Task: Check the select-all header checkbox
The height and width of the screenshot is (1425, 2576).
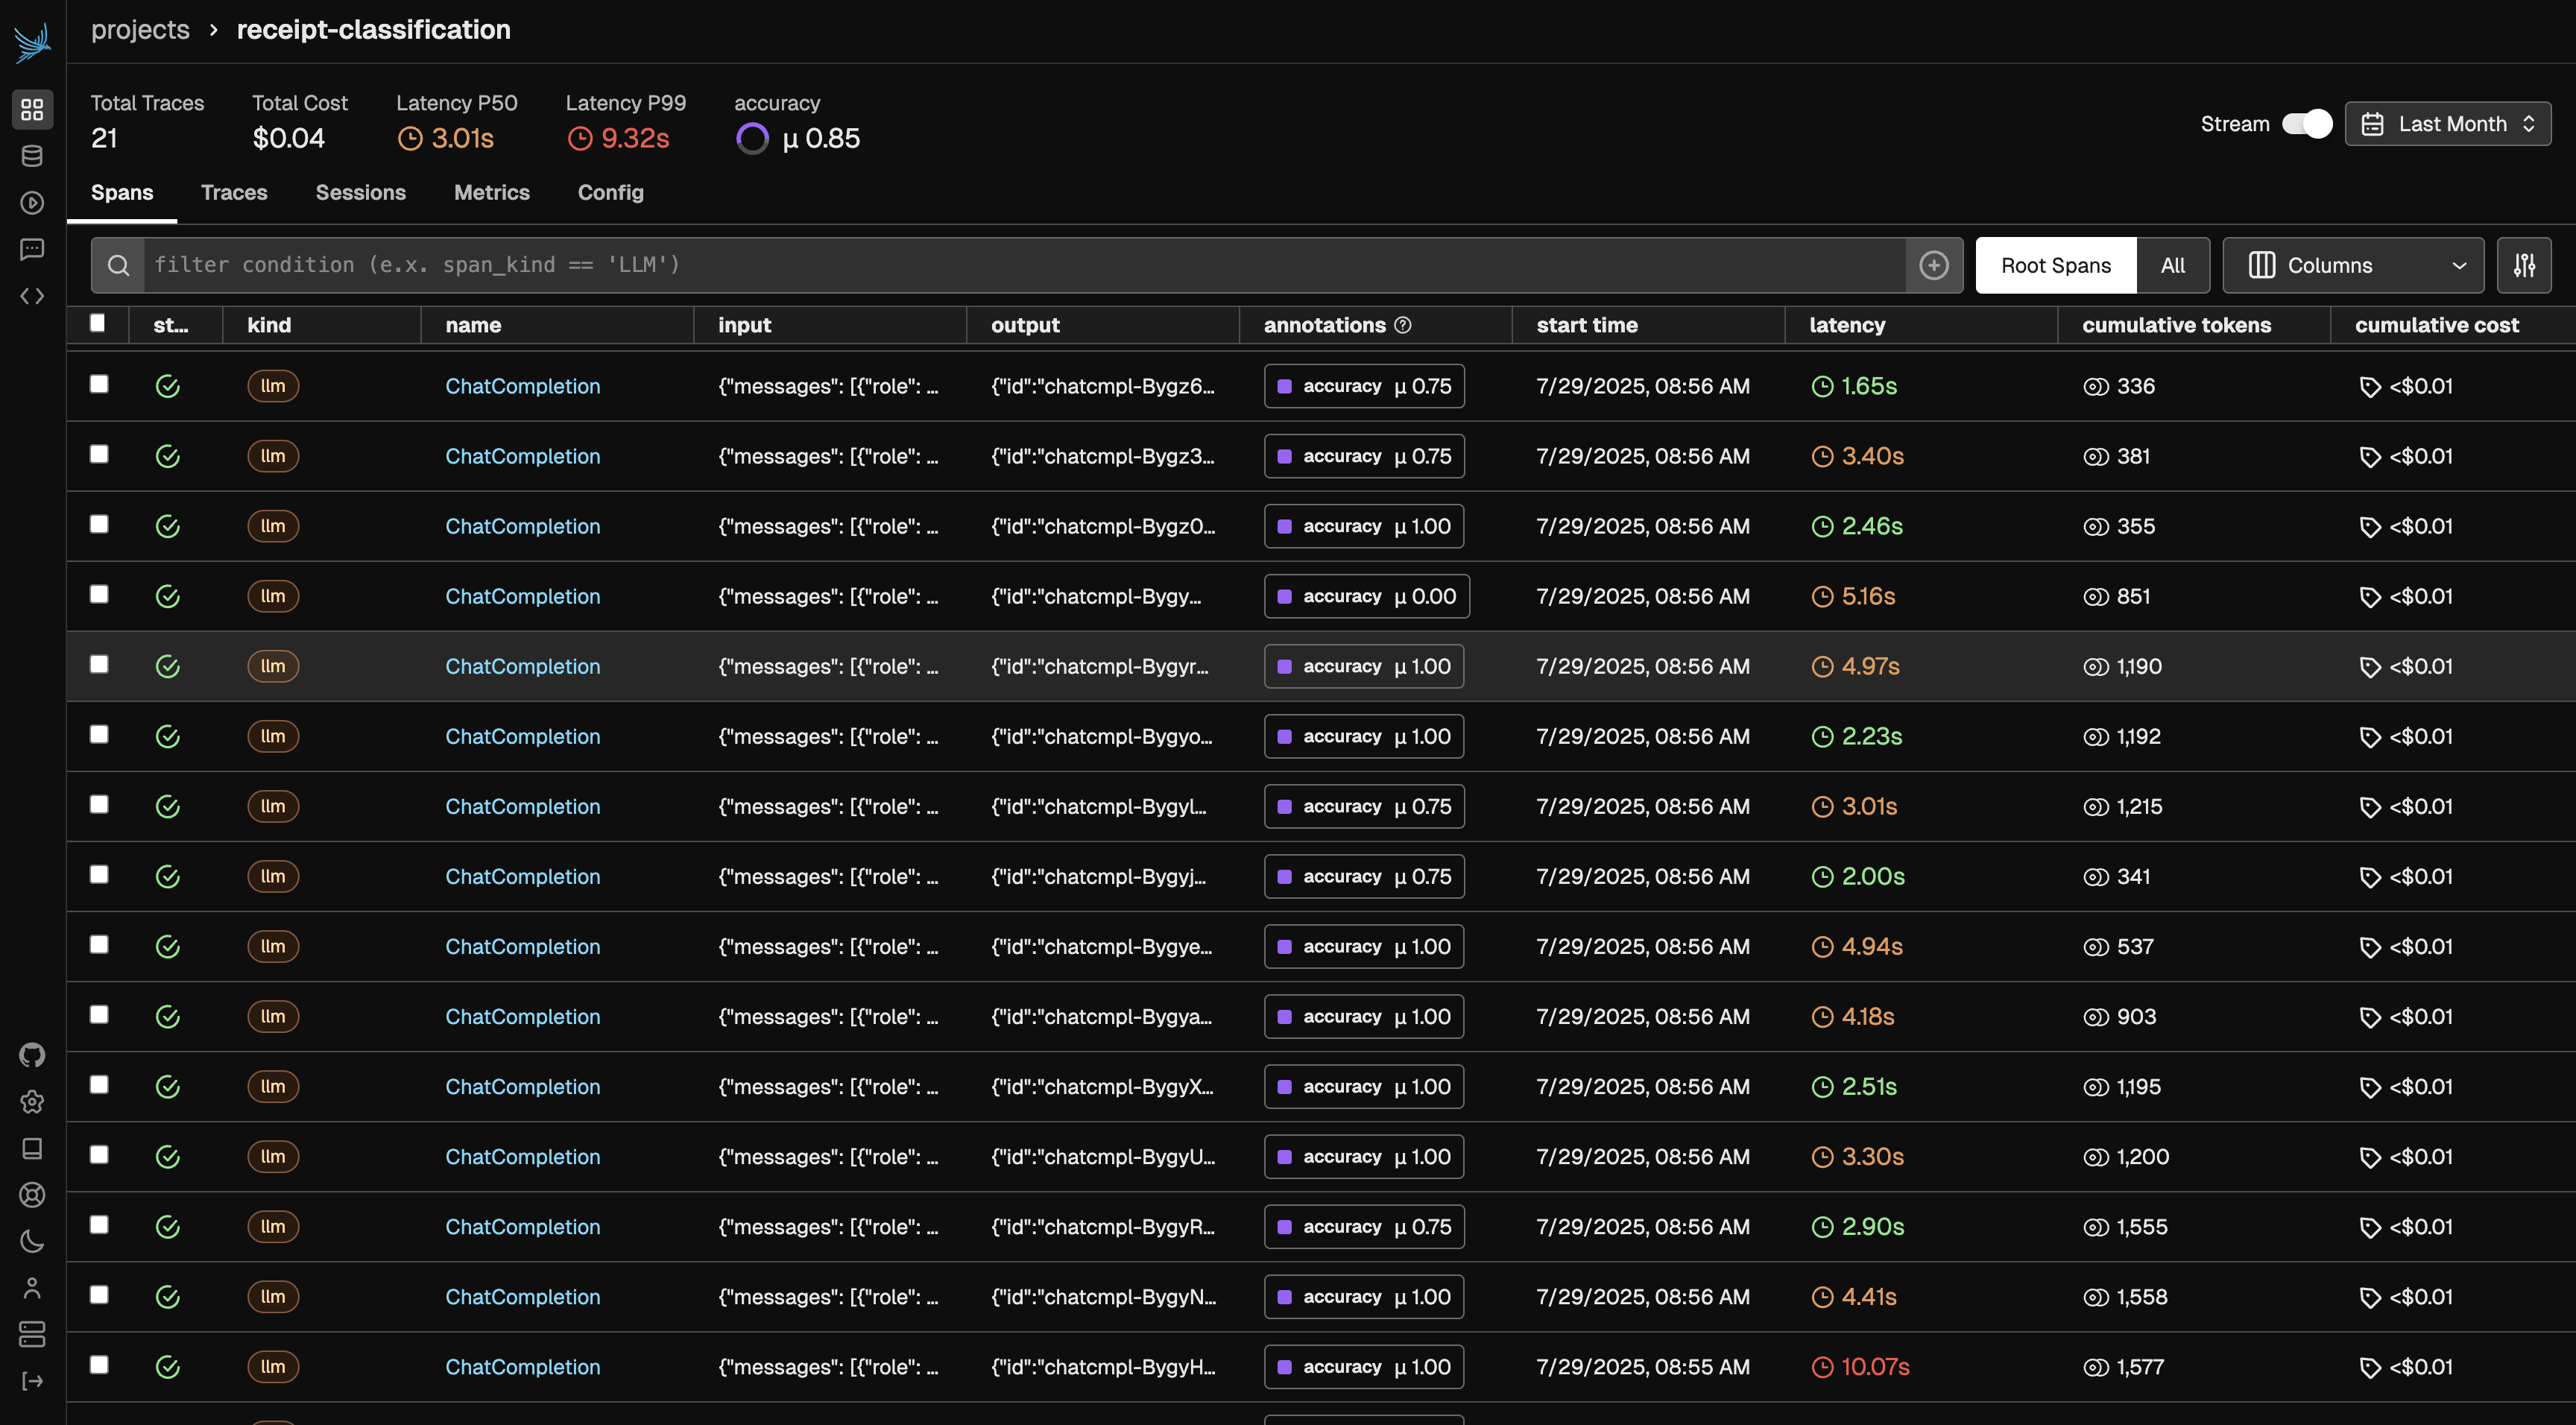Action: (97, 323)
